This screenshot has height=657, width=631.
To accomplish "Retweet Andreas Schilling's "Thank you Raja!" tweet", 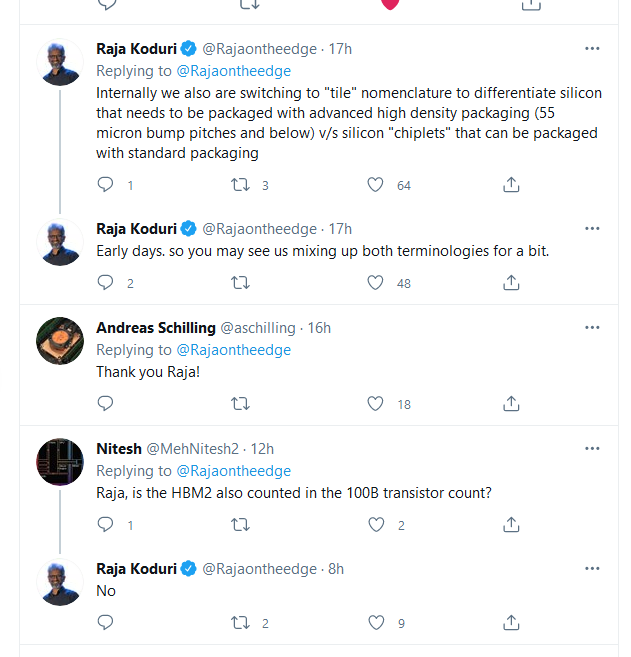I will [241, 404].
